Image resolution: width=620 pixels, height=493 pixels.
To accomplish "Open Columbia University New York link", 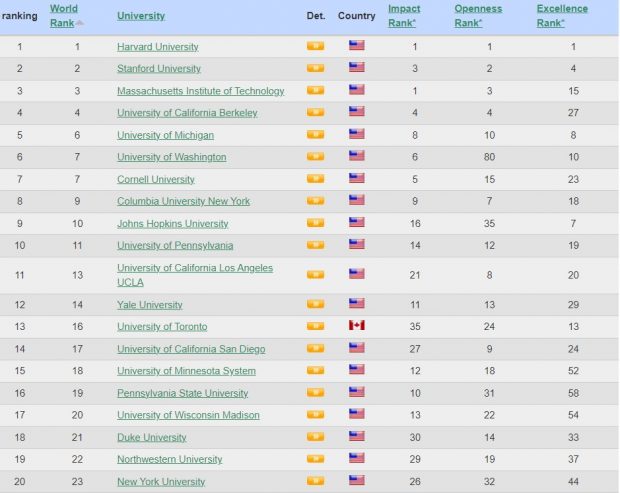I will click(183, 201).
